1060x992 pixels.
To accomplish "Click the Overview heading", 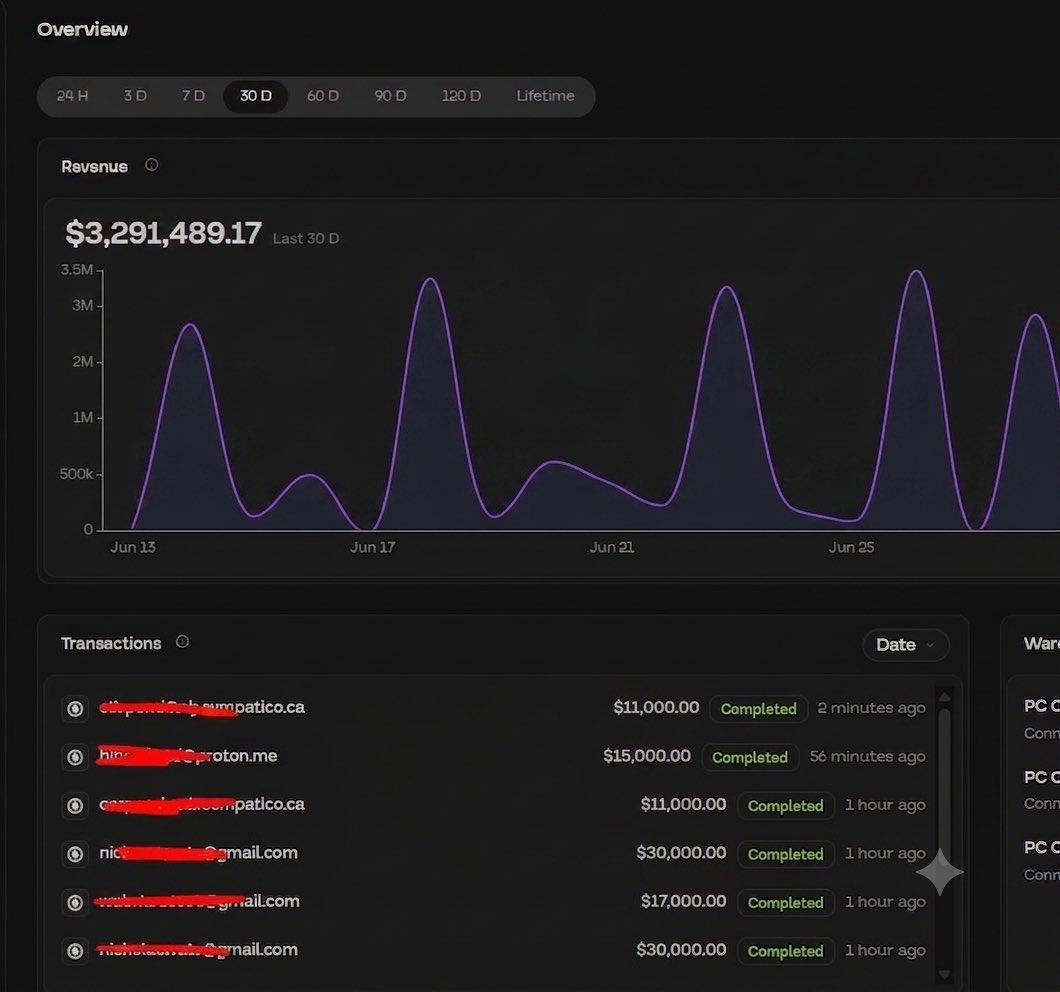I will coord(82,30).
